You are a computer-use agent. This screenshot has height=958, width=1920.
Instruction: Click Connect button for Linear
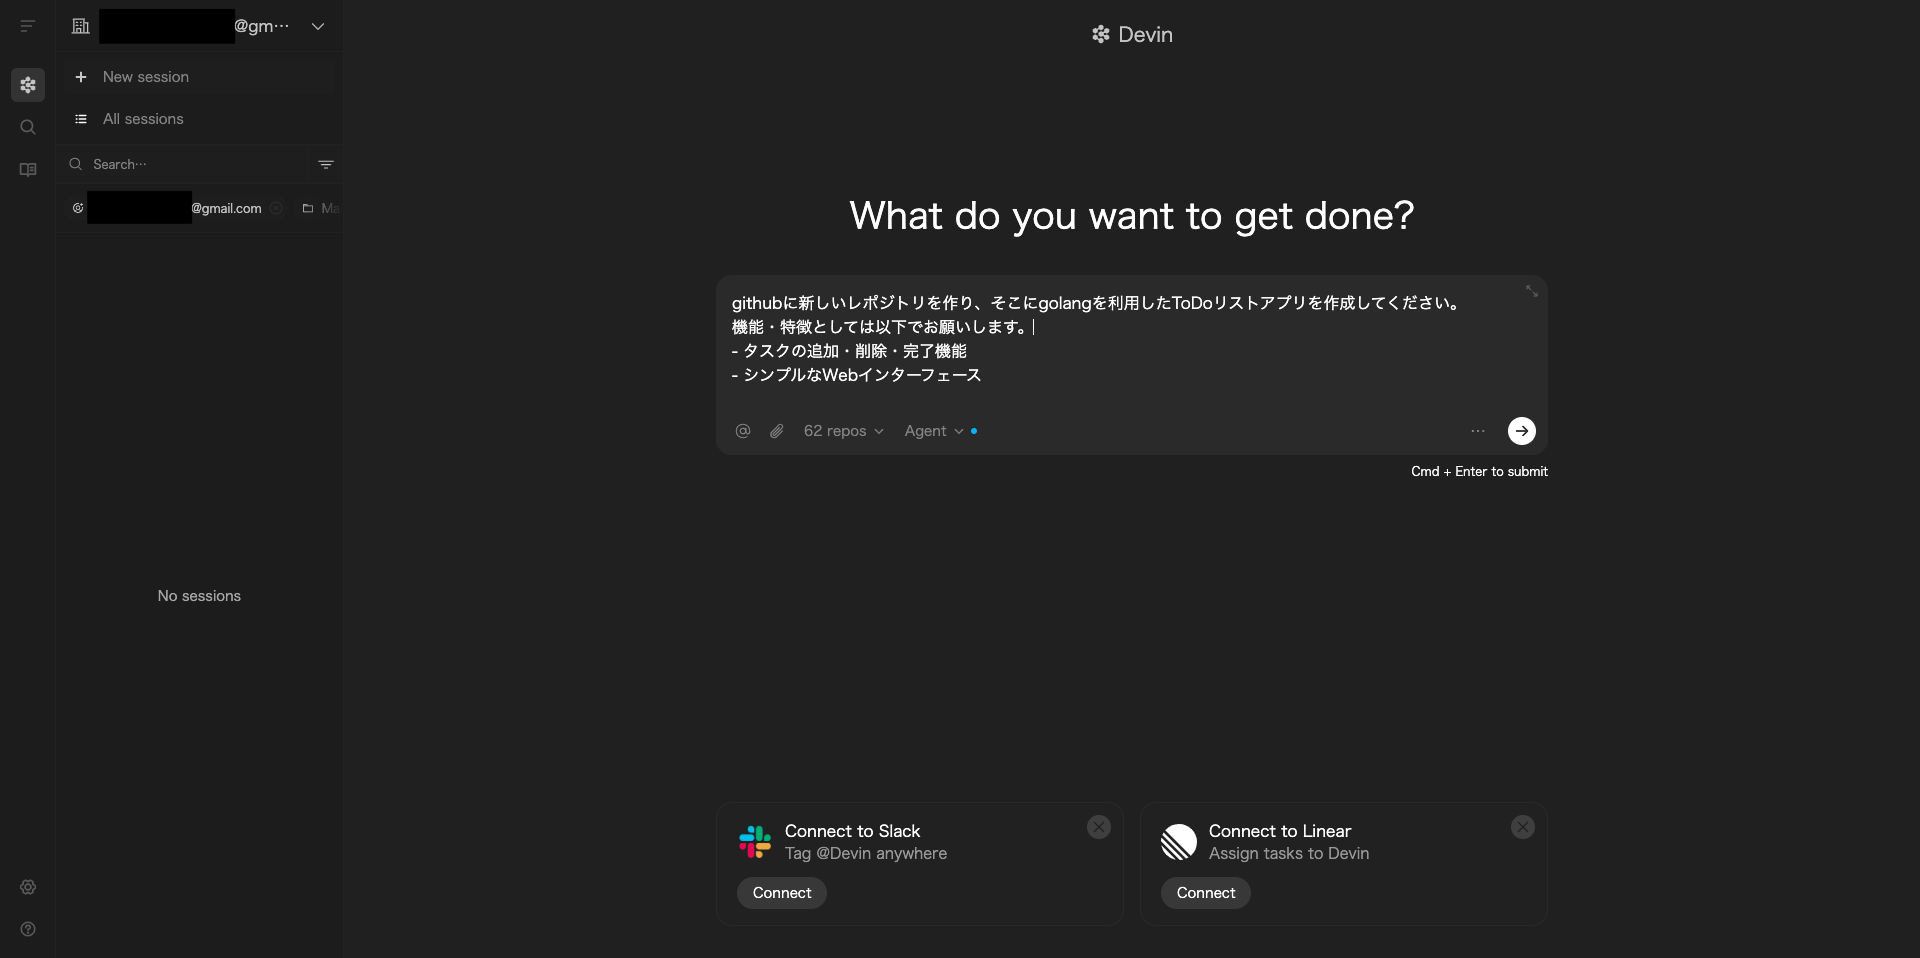(x=1205, y=893)
